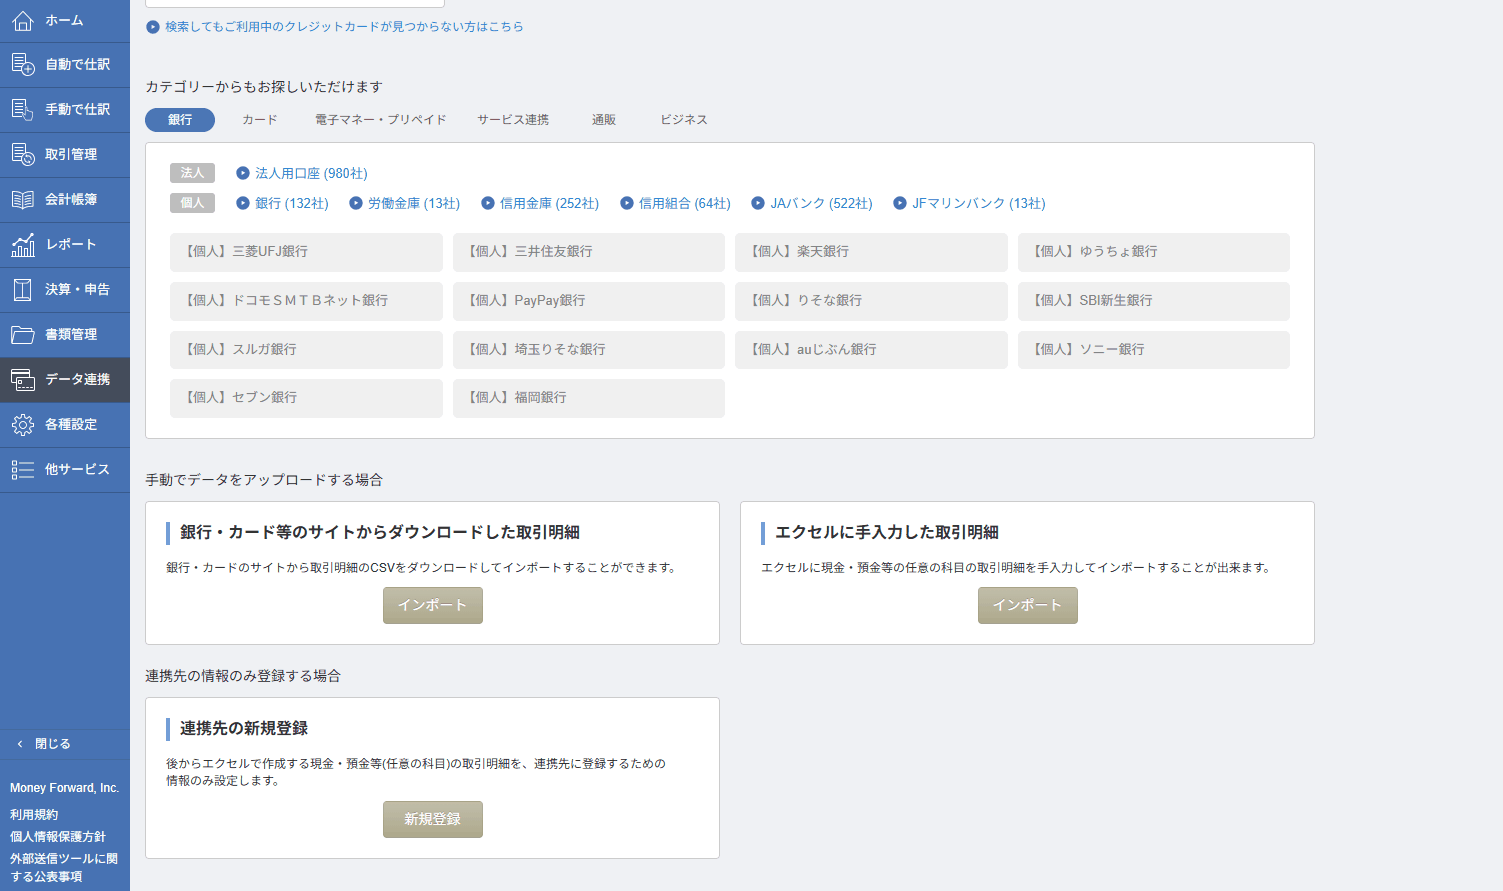Open the 通販 category tab

pos(604,120)
